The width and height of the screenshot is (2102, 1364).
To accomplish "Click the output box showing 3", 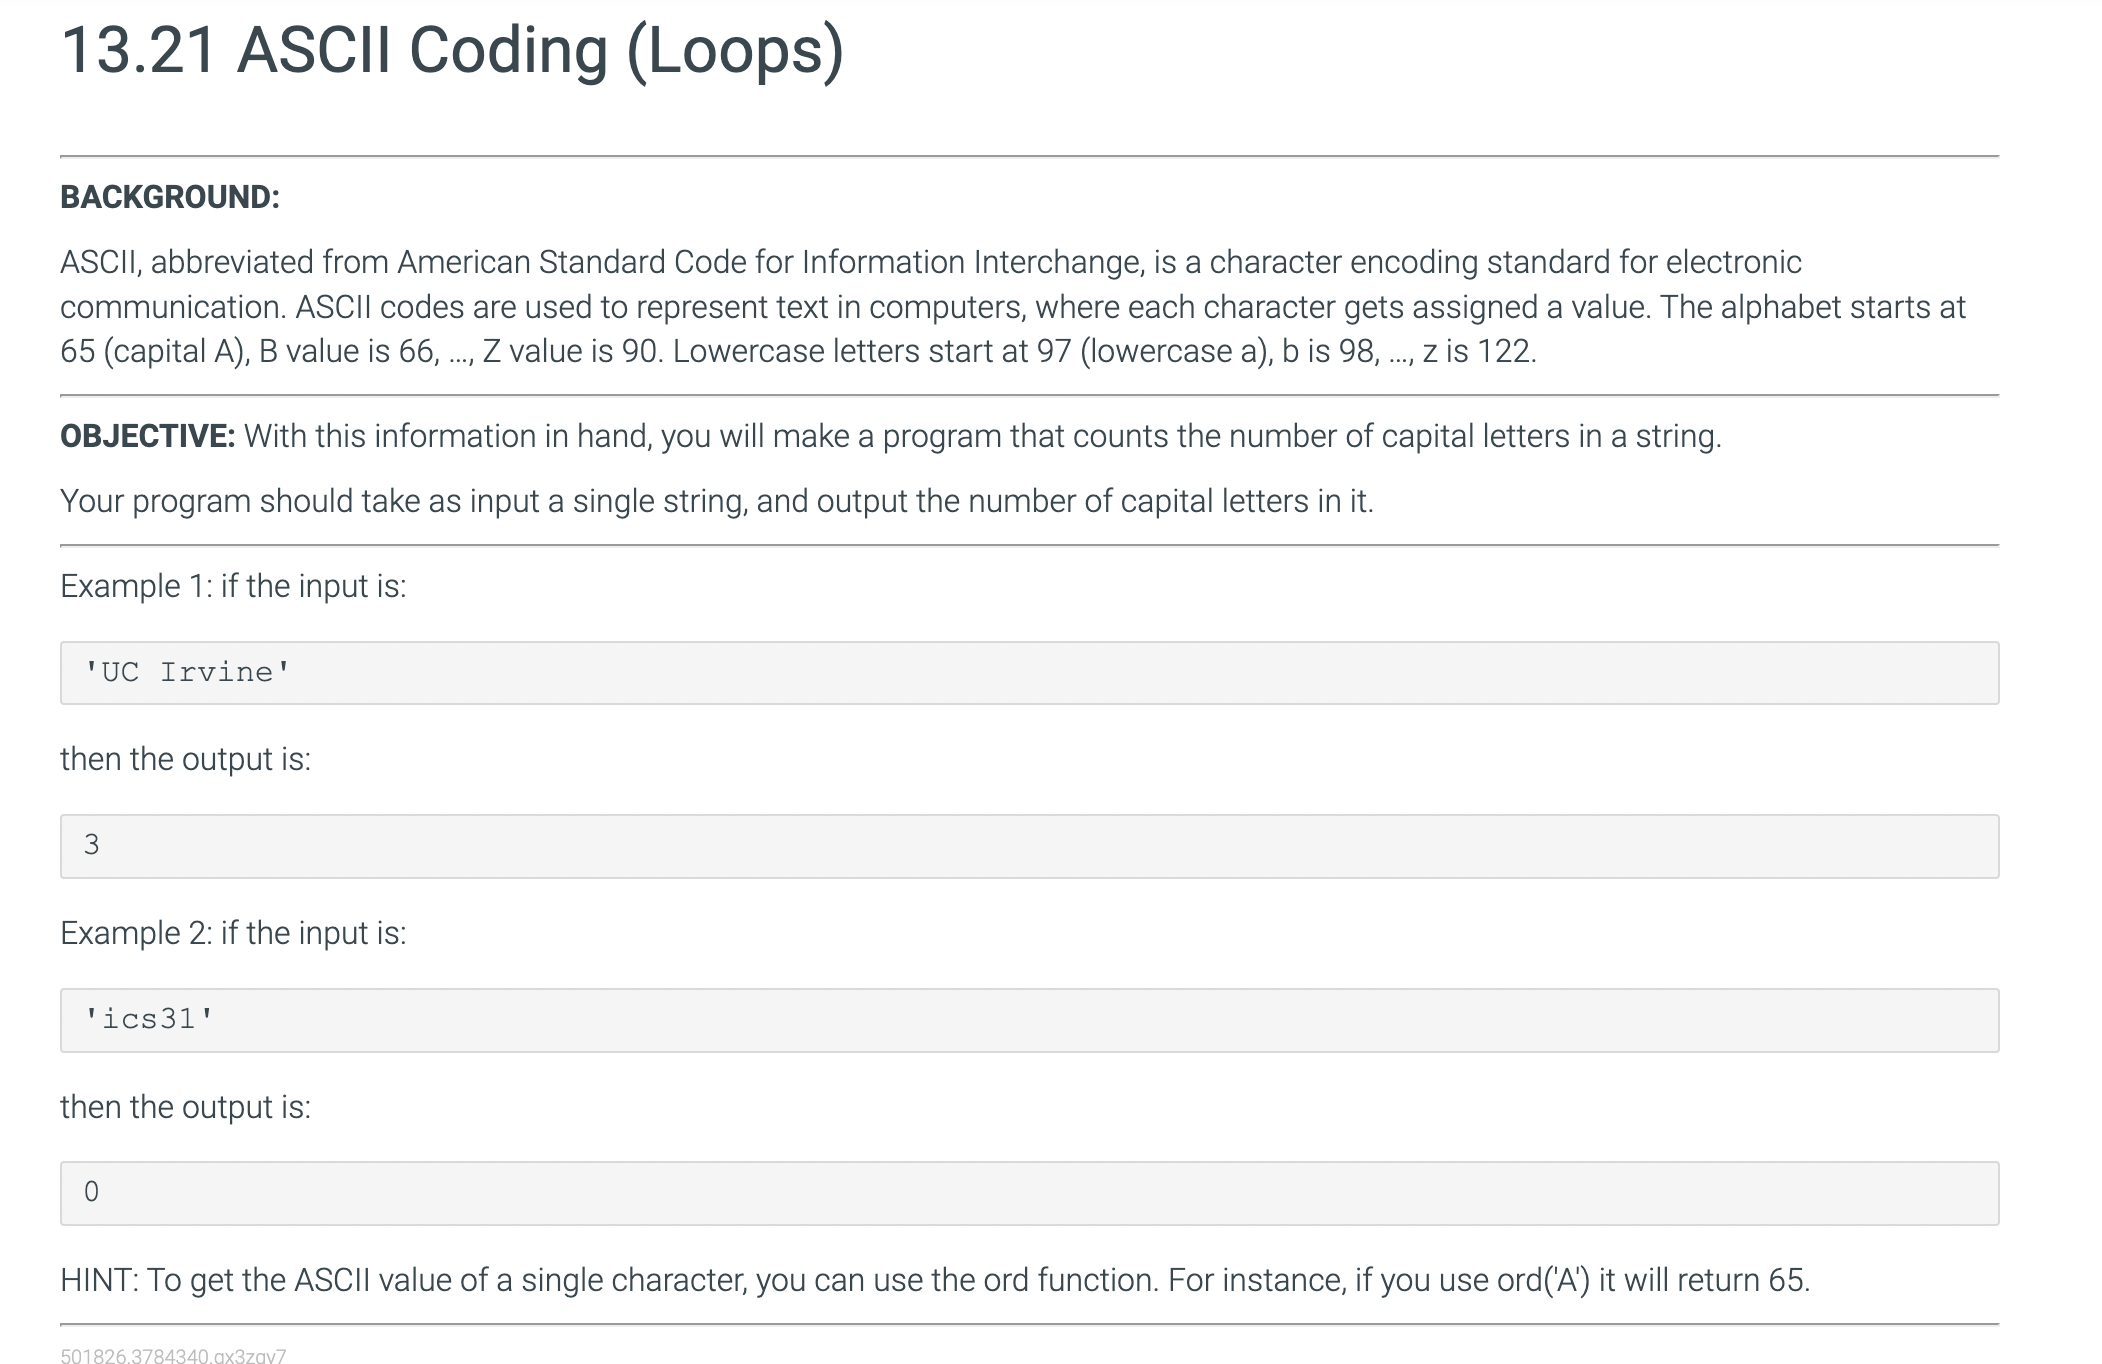I will [1029, 846].
